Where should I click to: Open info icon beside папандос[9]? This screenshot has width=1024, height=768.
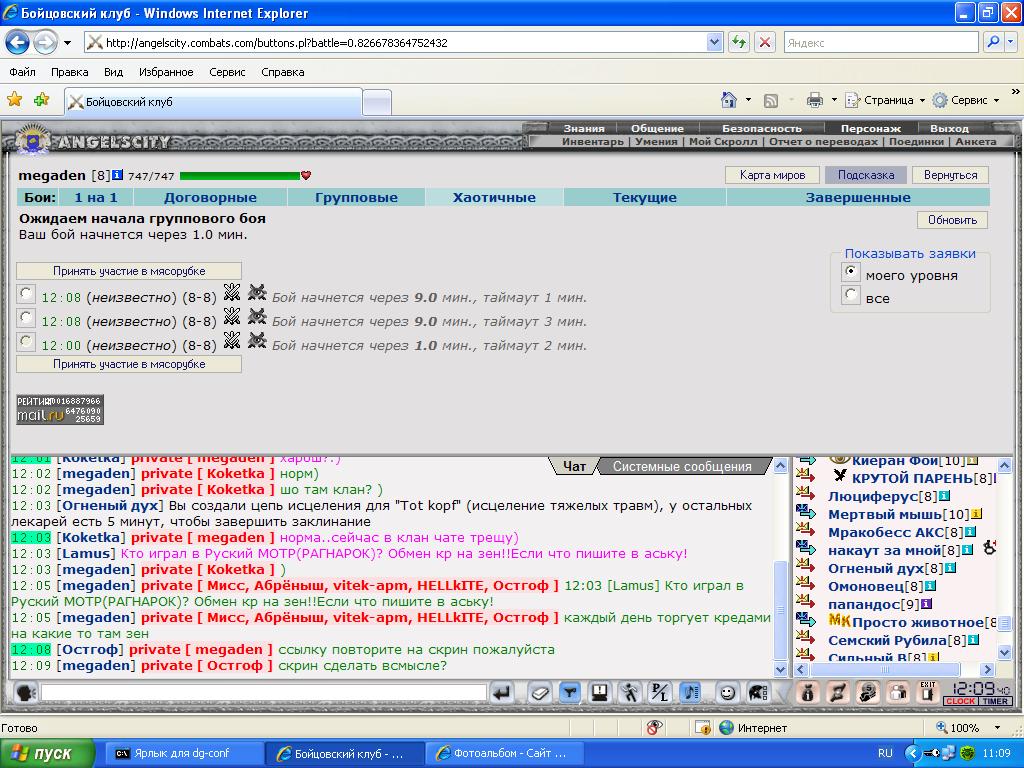(x=927, y=604)
